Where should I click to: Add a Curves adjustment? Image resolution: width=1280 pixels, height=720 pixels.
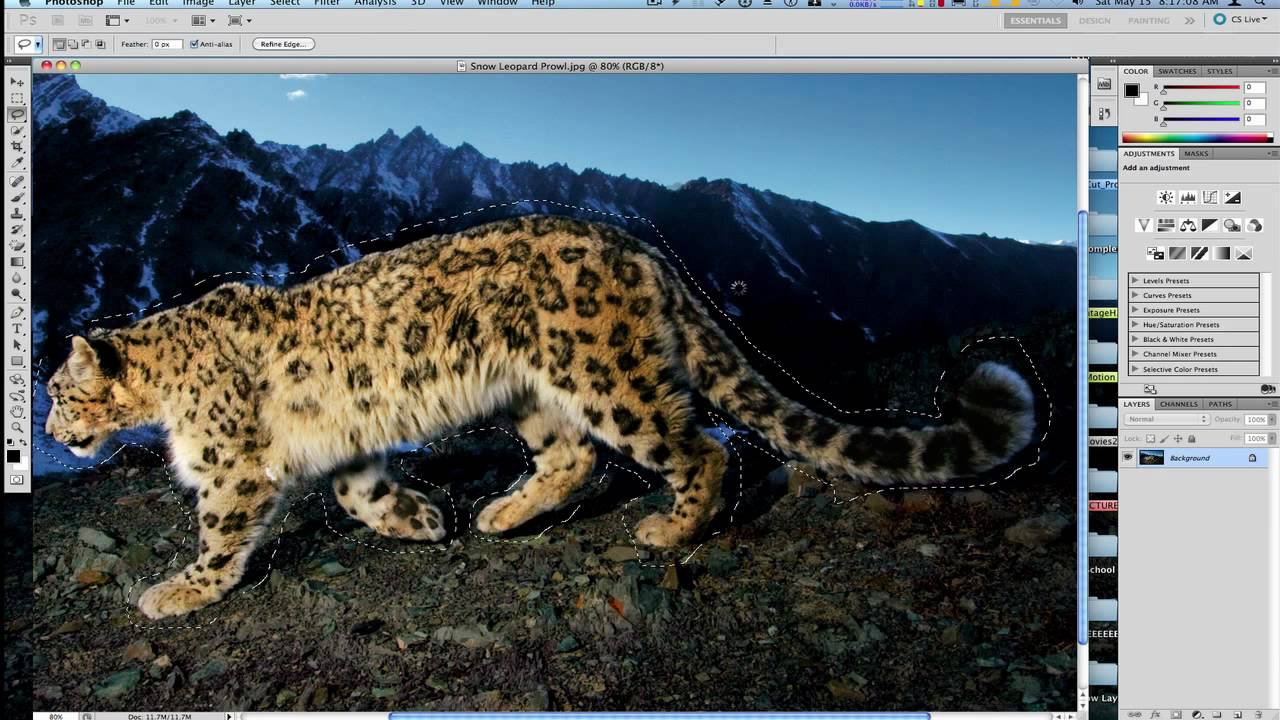(1210, 198)
